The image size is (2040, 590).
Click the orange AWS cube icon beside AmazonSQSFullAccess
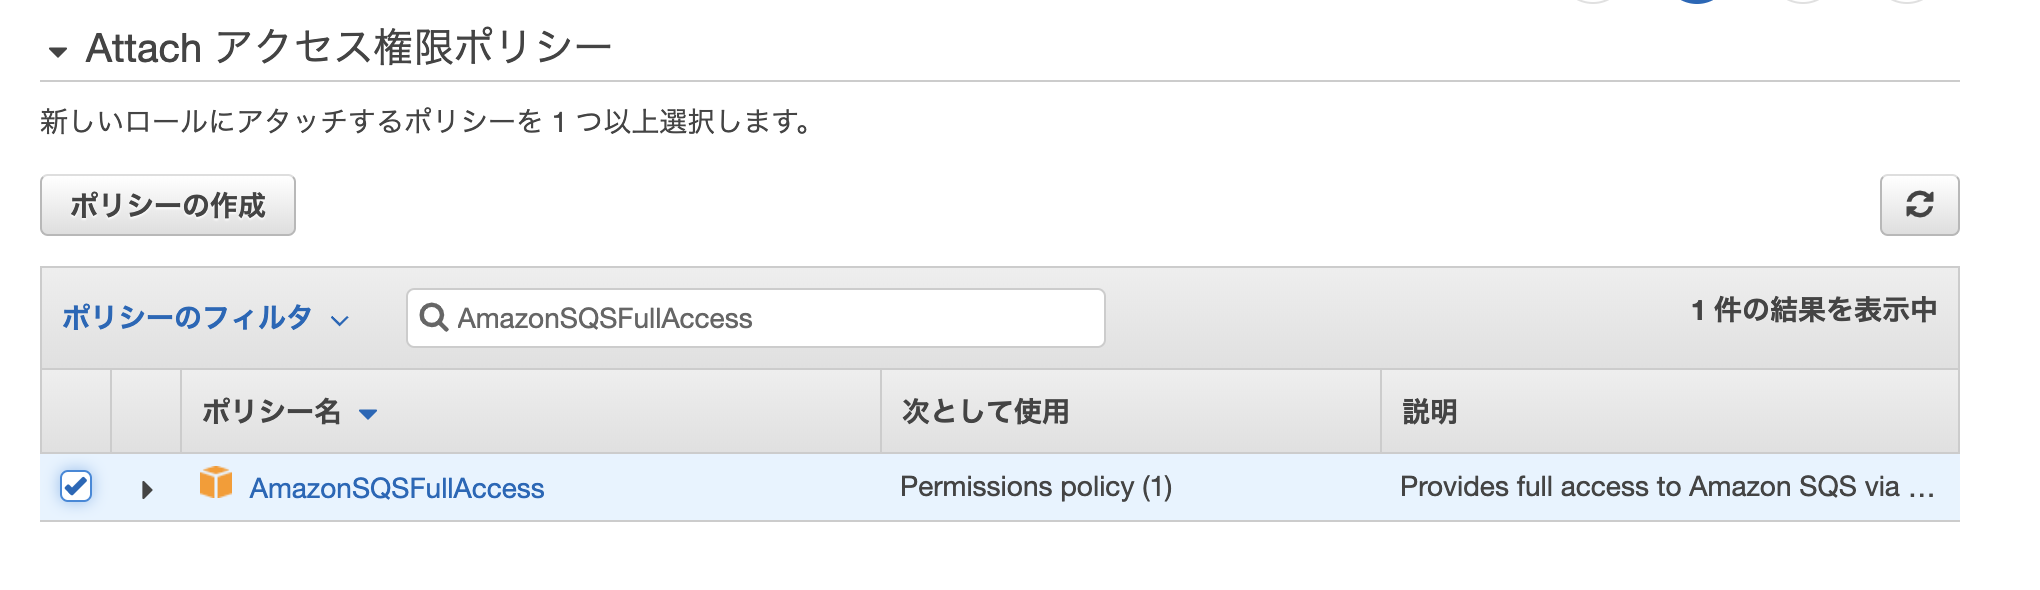pyautogui.click(x=214, y=487)
